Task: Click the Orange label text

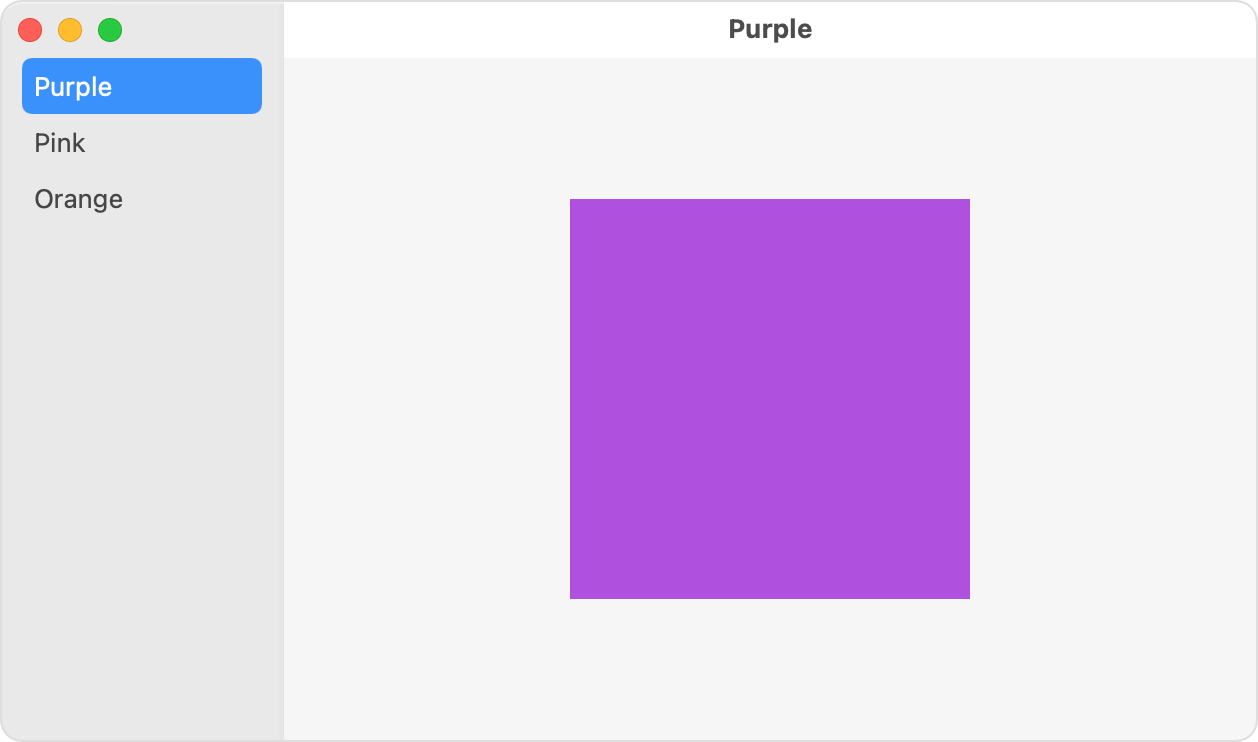Action: click(x=78, y=199)
